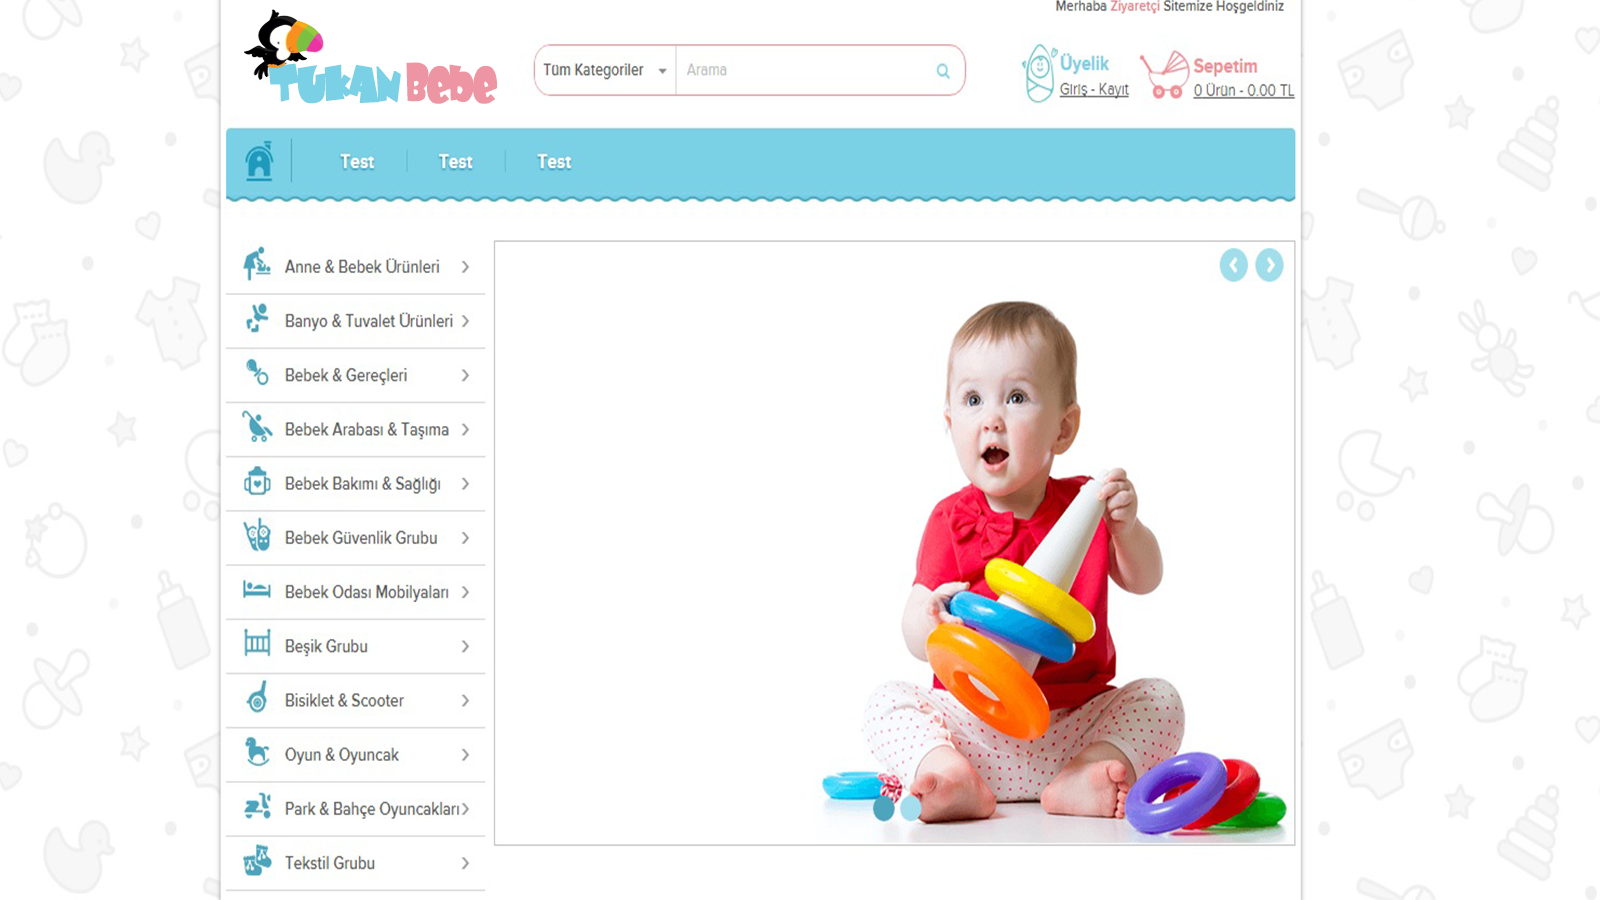Screen dimensions: 1600x900
Task: Open the shopping cart stroller icon
Action: pyautogui.click(x=1164, y=75)
